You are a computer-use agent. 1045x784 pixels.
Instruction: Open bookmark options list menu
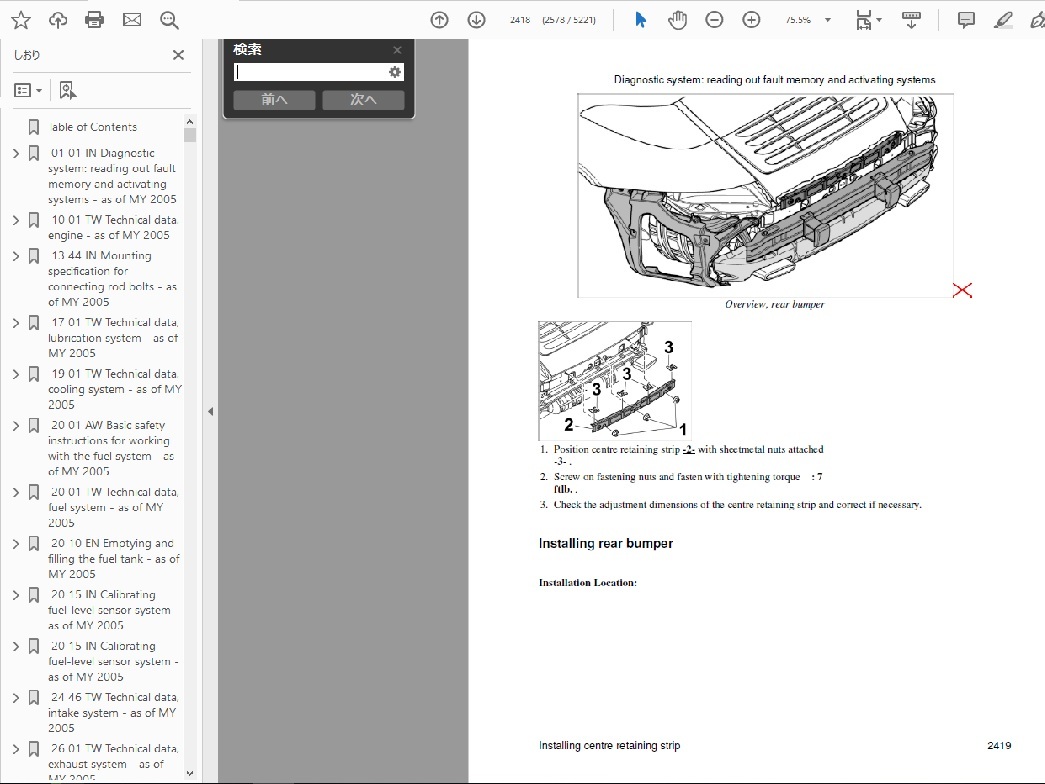point(28,90)
